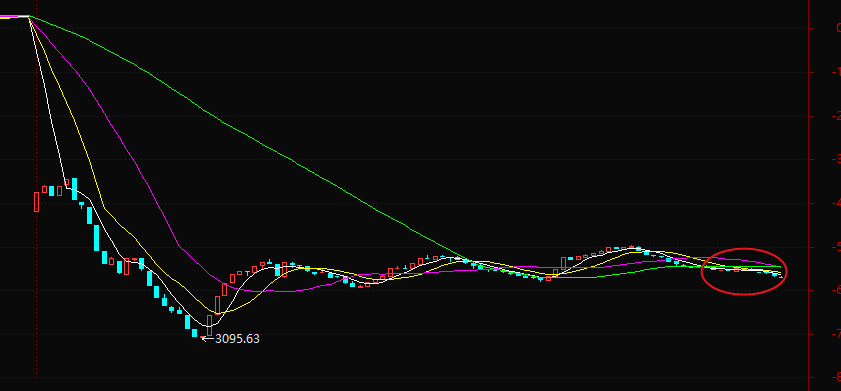Click the white short-term average at its lowest dip
Image resolution: width=841 pixels, height=391 pixels.
point(209,326)
